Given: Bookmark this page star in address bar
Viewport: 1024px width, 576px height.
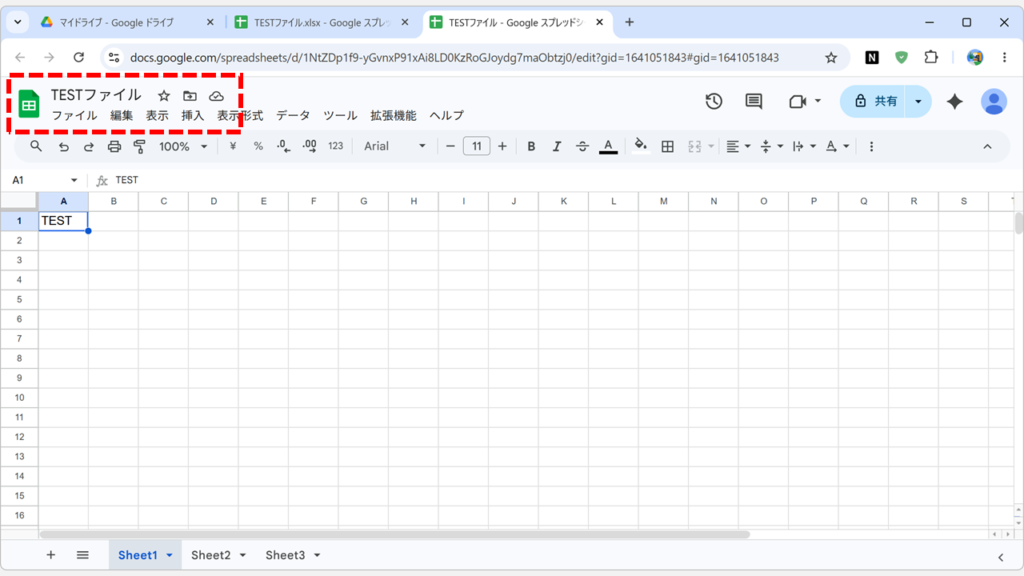Looking at the screenshot, I should [831, 57].
